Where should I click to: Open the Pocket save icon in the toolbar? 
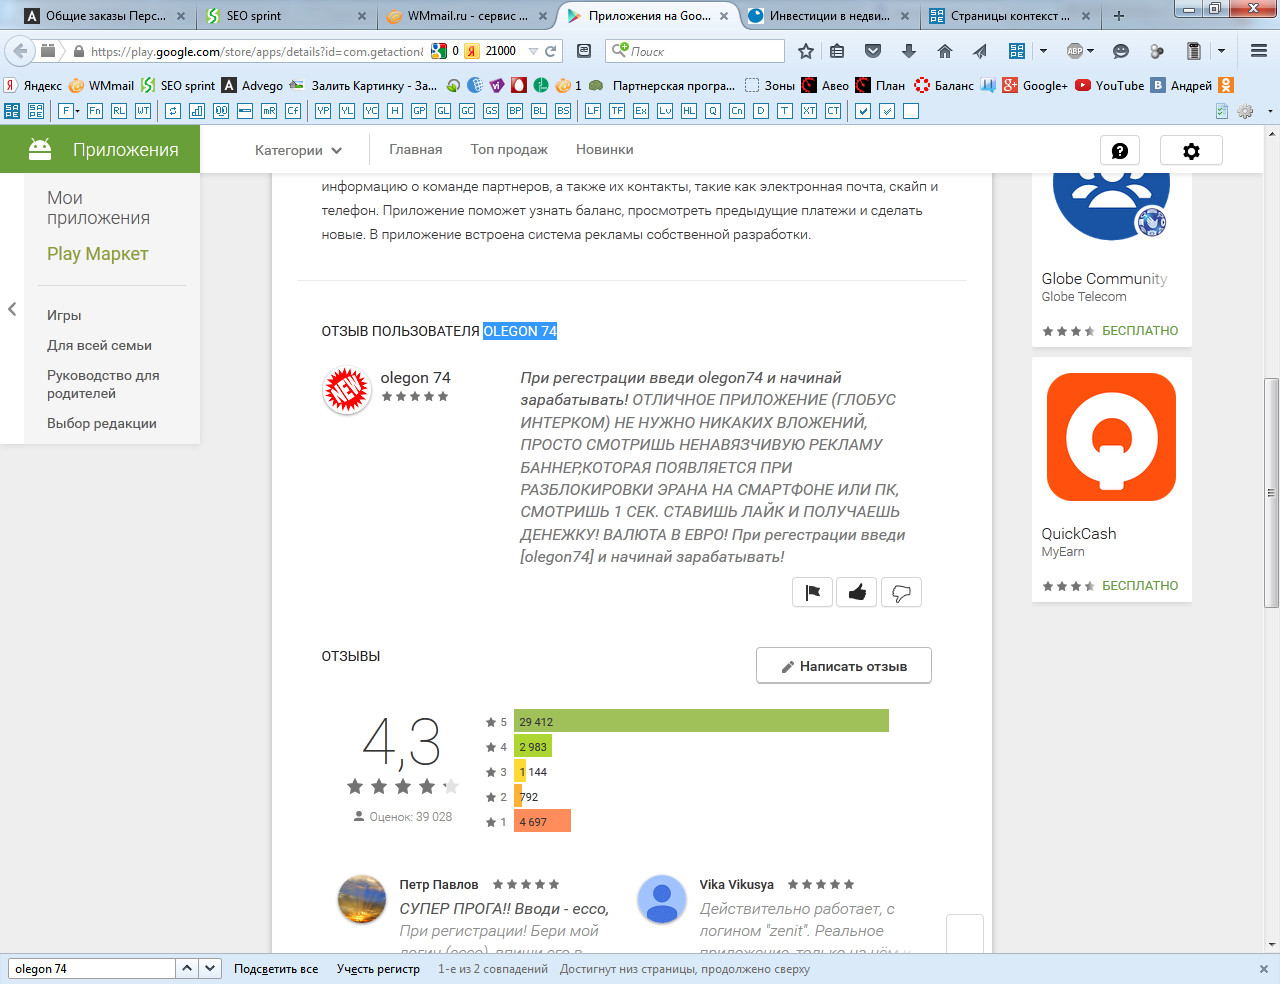[x=873, y=51]
